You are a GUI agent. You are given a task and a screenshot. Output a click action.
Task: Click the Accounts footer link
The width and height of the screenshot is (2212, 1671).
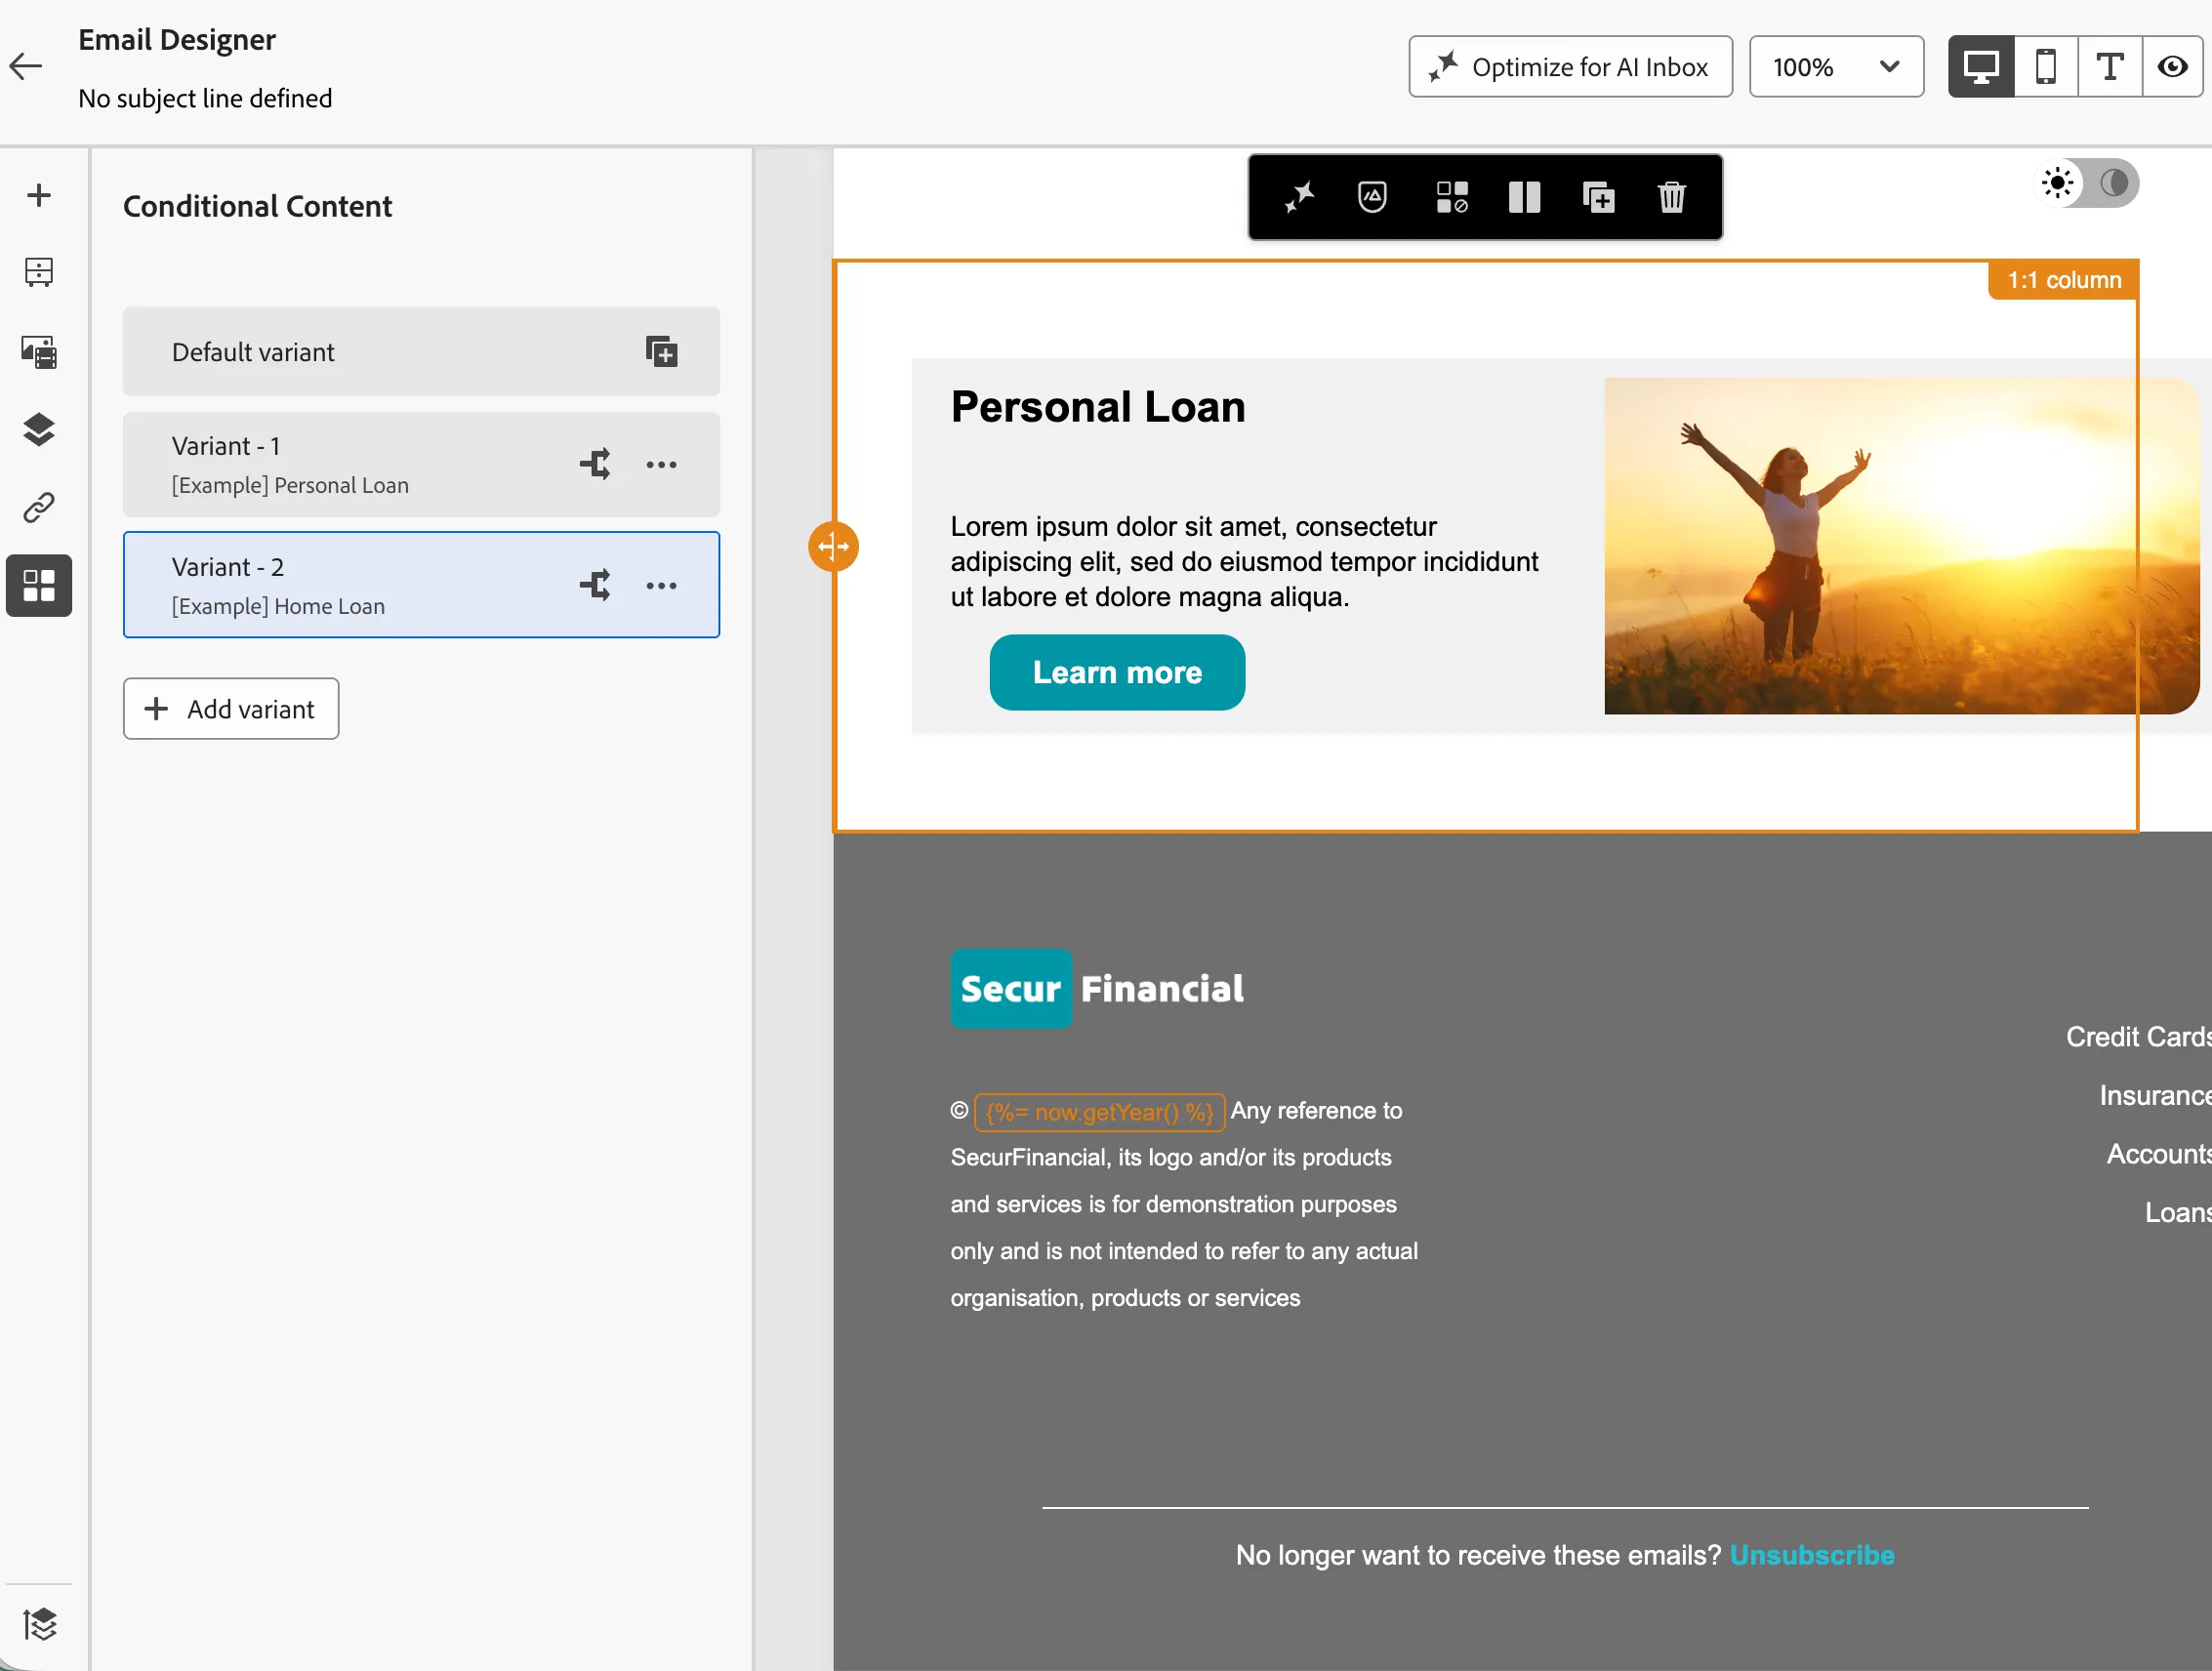pyautogui.click(x=2158, y=1154)
